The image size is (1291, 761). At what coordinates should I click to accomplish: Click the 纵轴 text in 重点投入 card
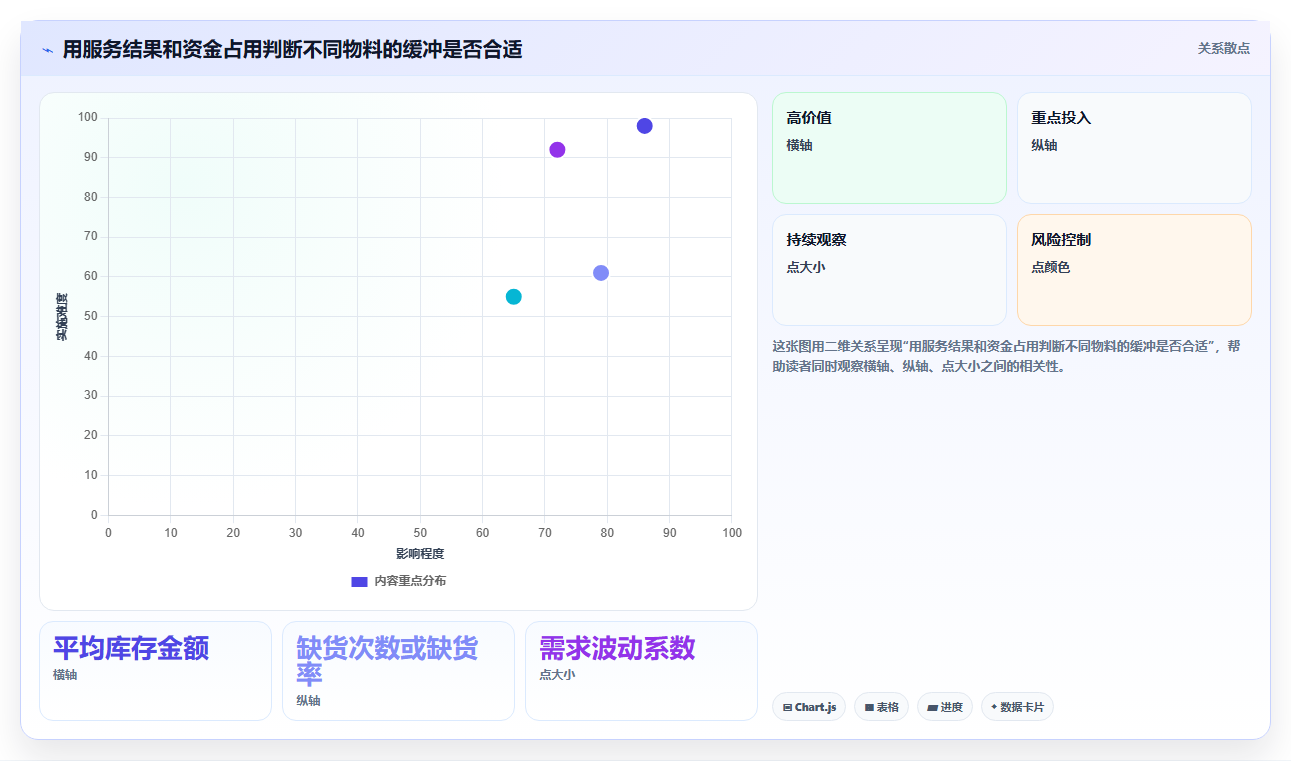[x=1045, y=145]
